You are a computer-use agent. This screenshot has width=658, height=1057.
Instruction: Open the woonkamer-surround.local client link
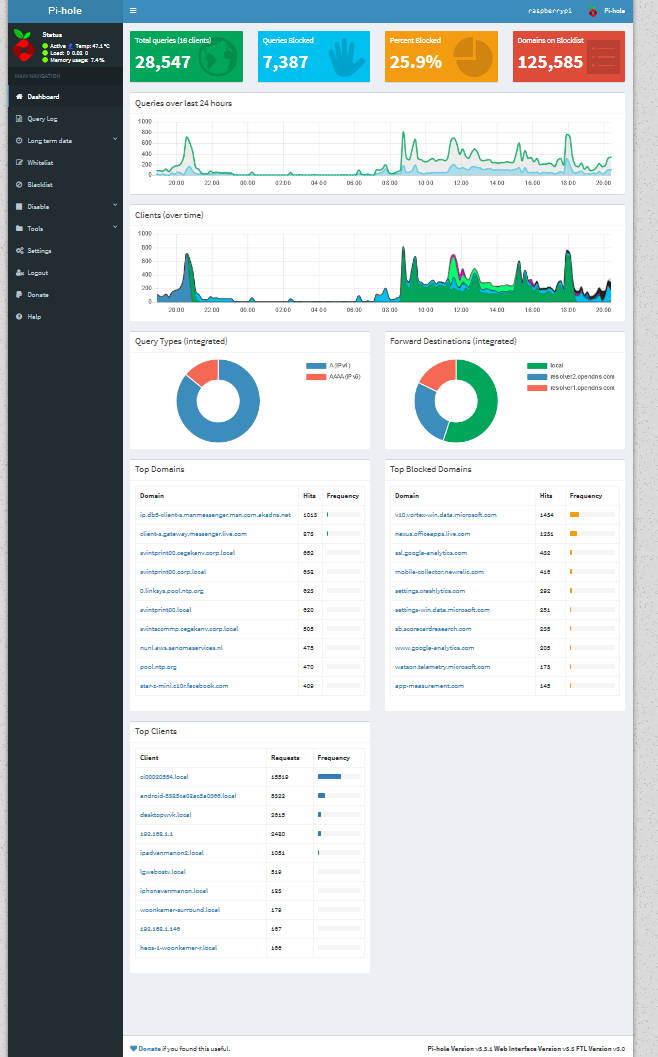tap(180, 910)
